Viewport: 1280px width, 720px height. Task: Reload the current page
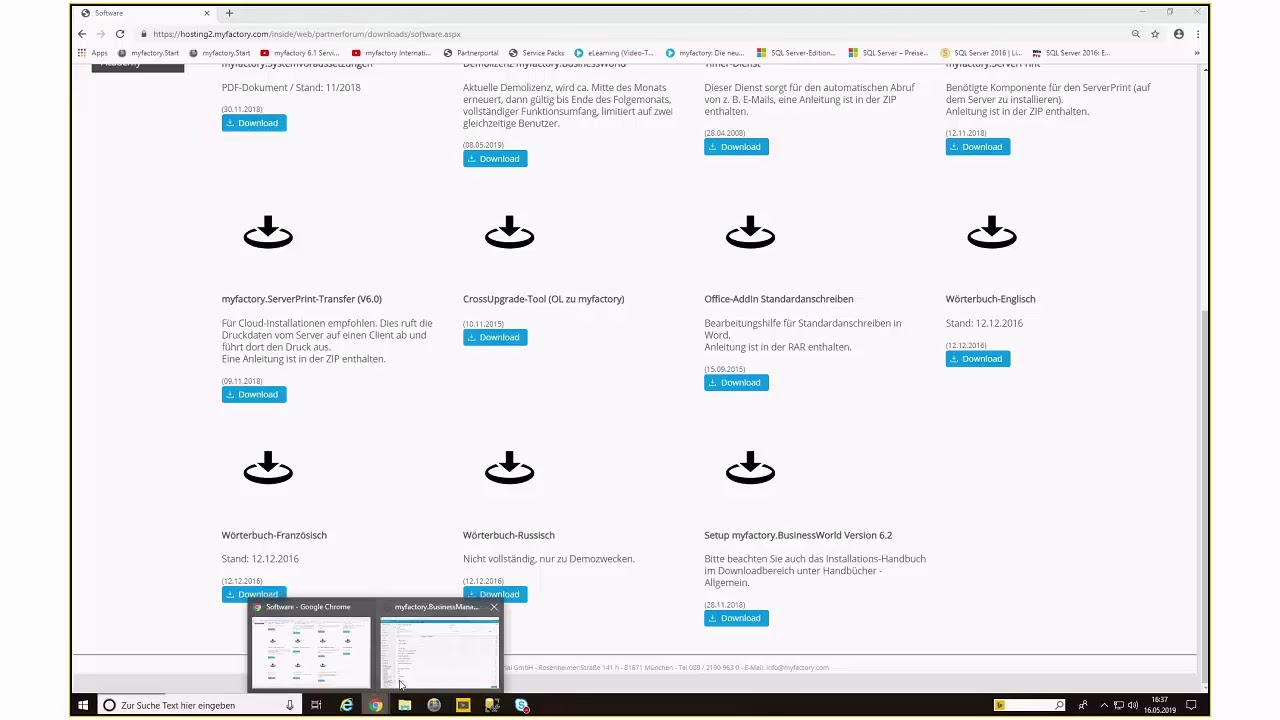pos(120,34)
